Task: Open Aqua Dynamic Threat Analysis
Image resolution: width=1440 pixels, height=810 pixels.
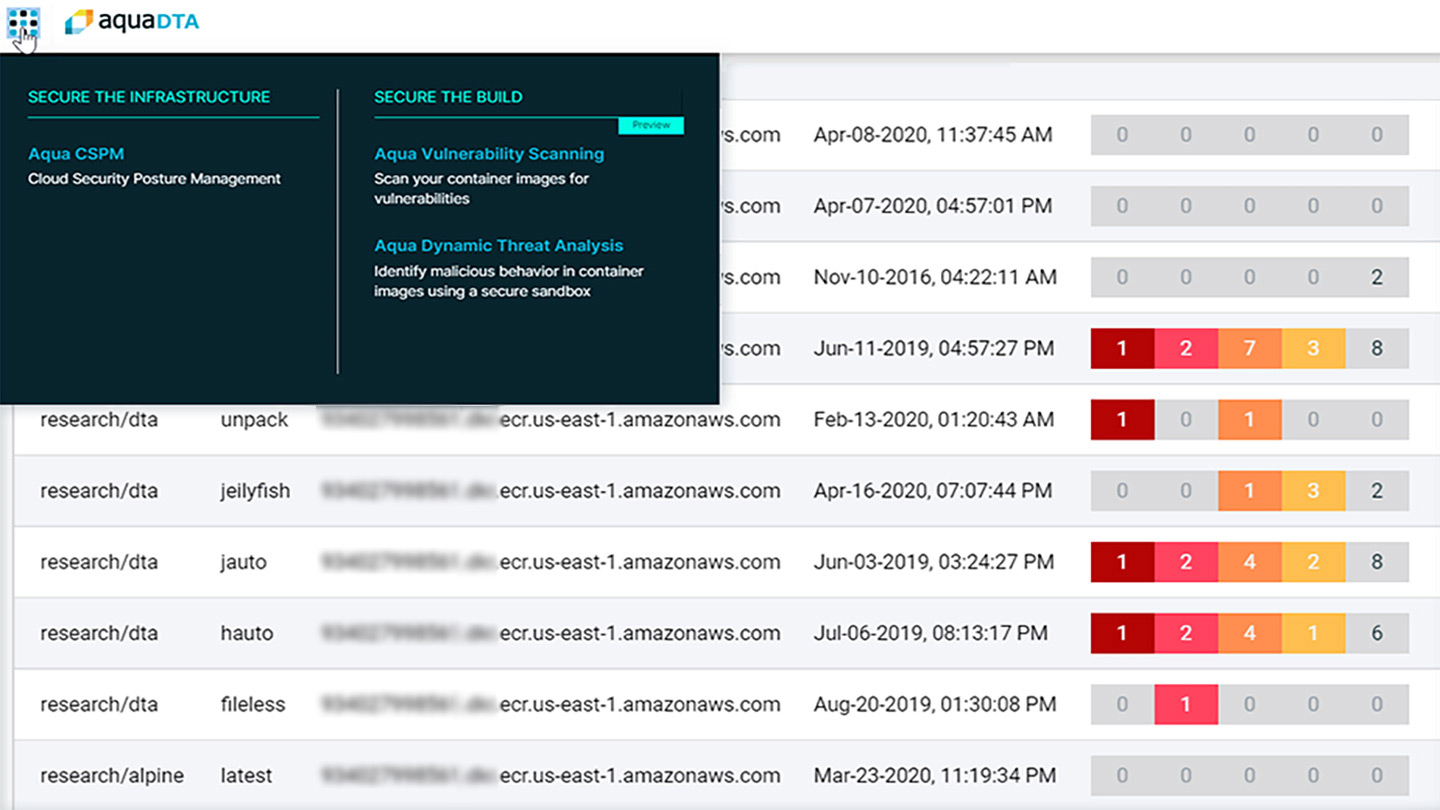Action: (x=497, y=245)
